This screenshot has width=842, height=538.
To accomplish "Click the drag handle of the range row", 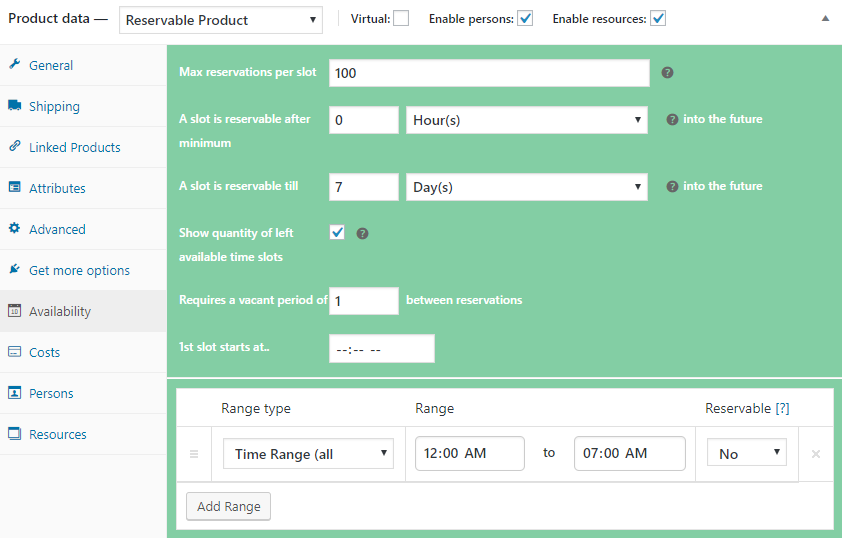I will pyautogui.click(x=194, y=454).
